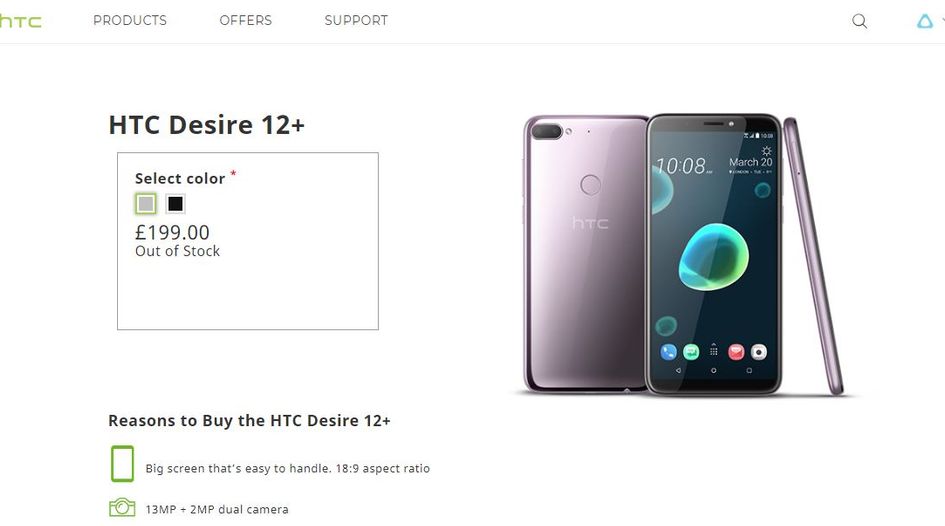Click the Out of Stock label
The image size is (945, 526).
(177, 251)
